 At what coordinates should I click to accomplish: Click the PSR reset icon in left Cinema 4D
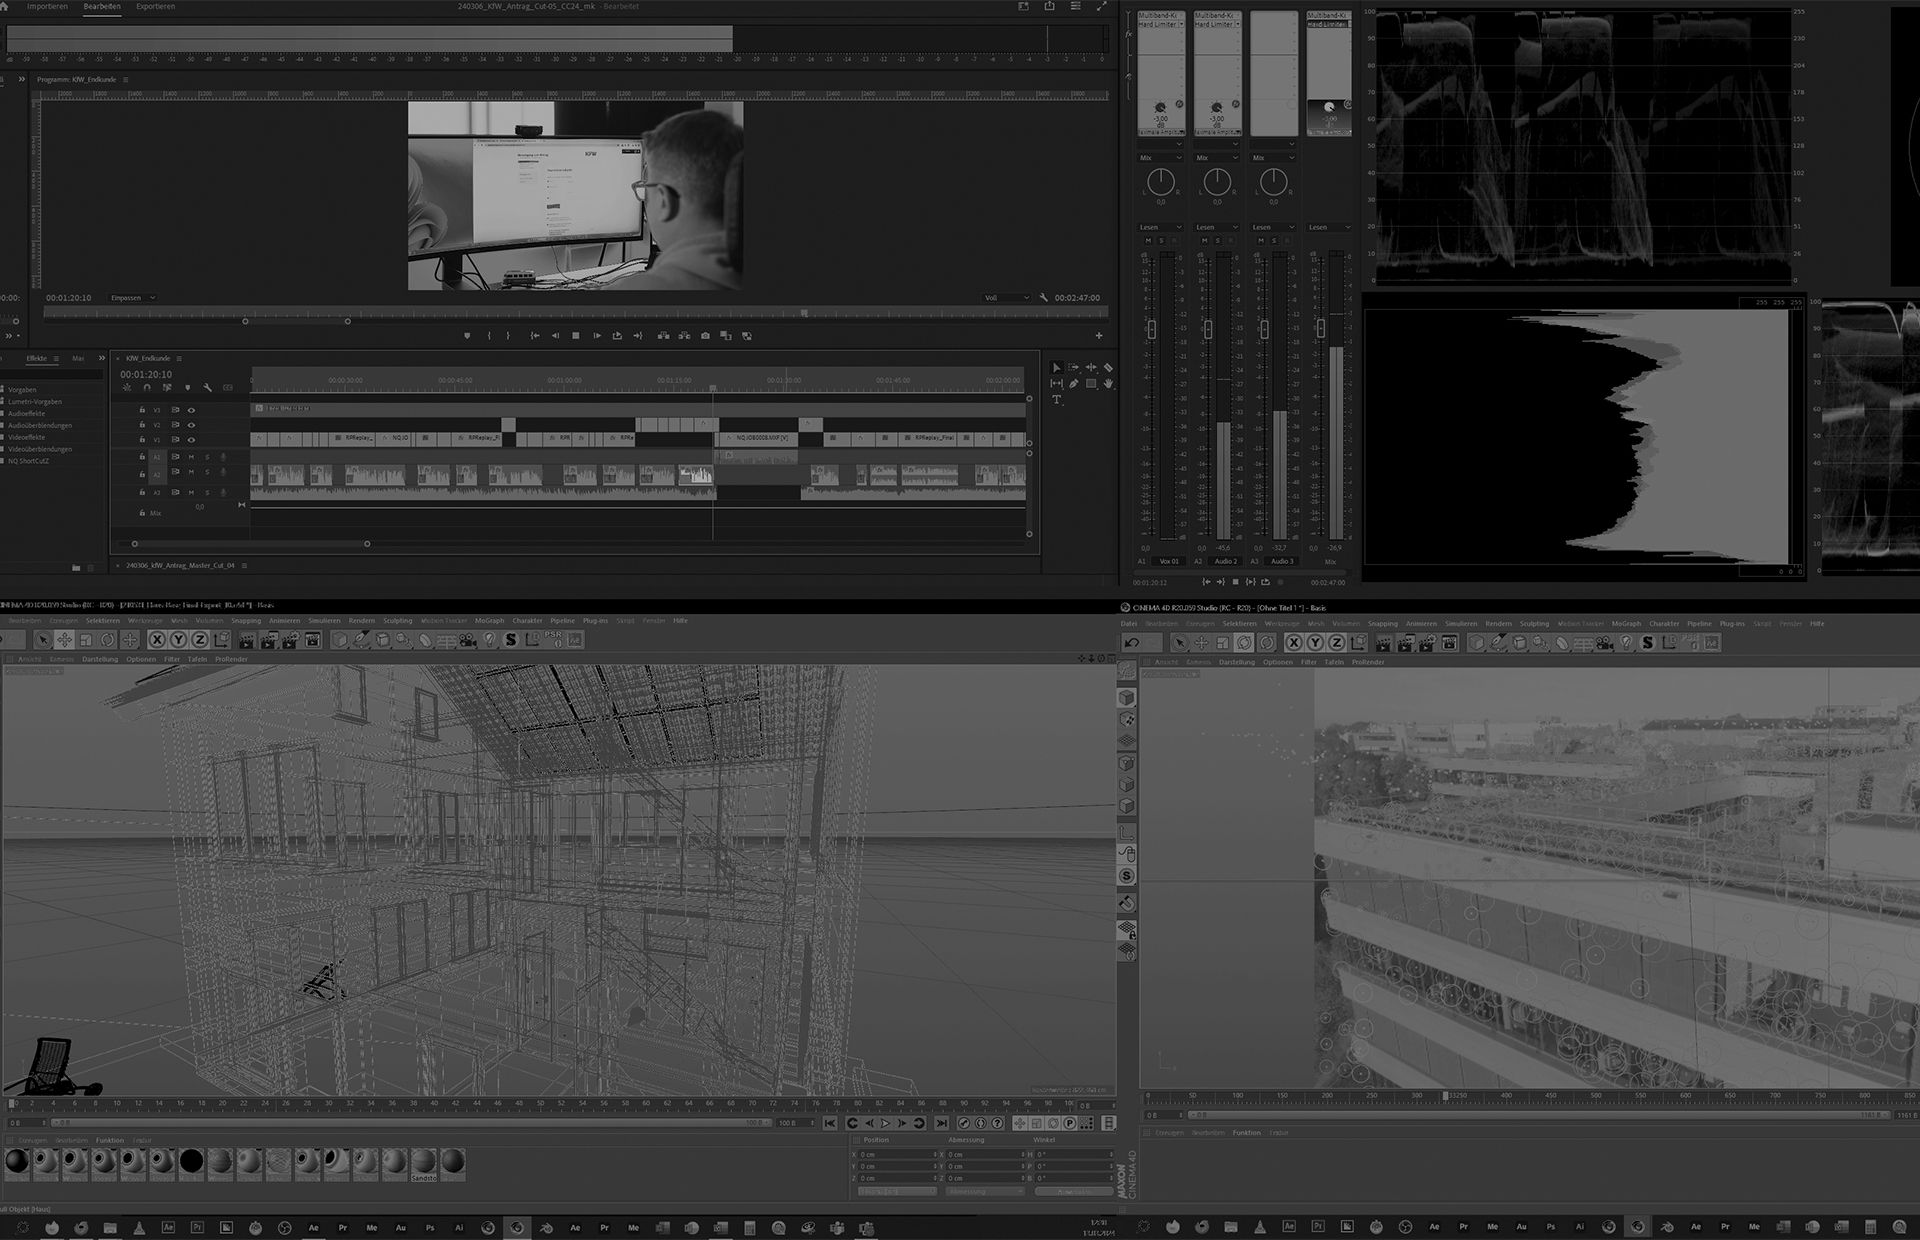pos(554,640)
